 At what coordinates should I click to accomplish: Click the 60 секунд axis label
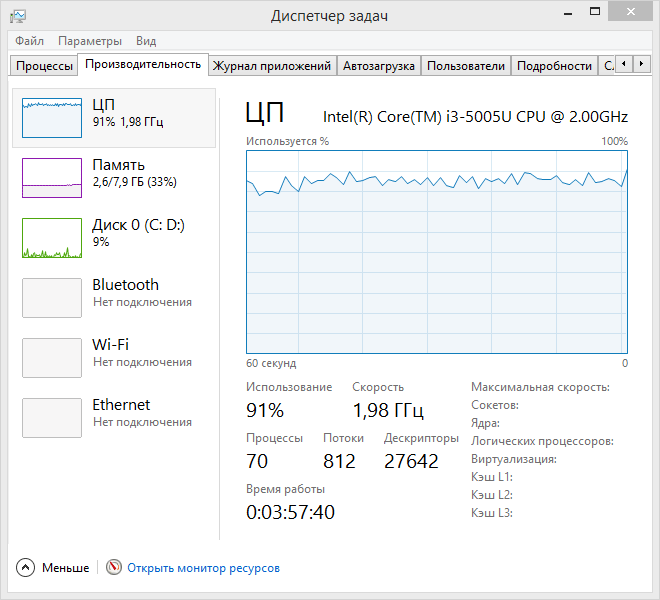271,363
